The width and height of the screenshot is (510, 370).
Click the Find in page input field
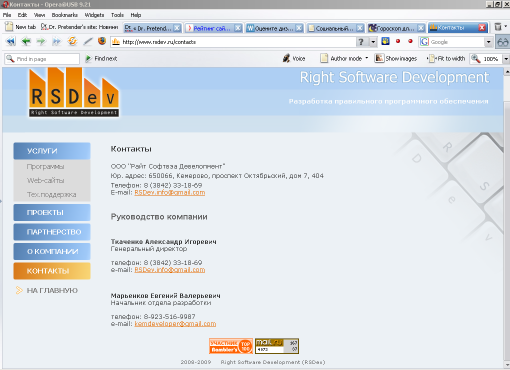(42, 59)
